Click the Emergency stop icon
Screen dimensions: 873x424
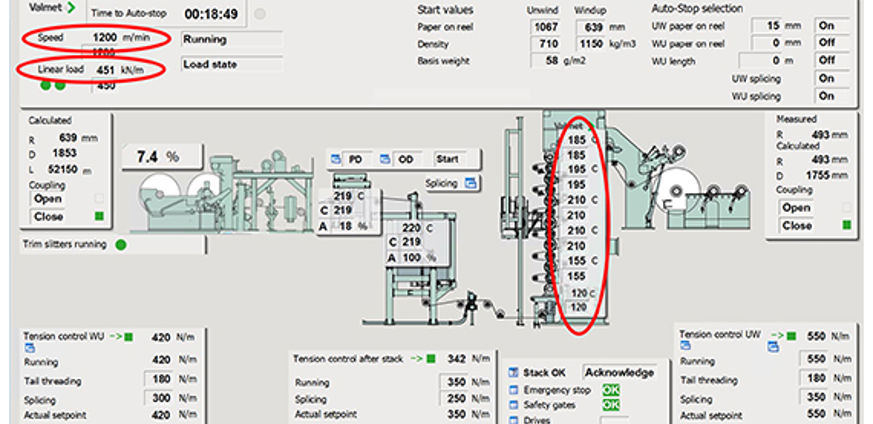(x=513, y=390)
